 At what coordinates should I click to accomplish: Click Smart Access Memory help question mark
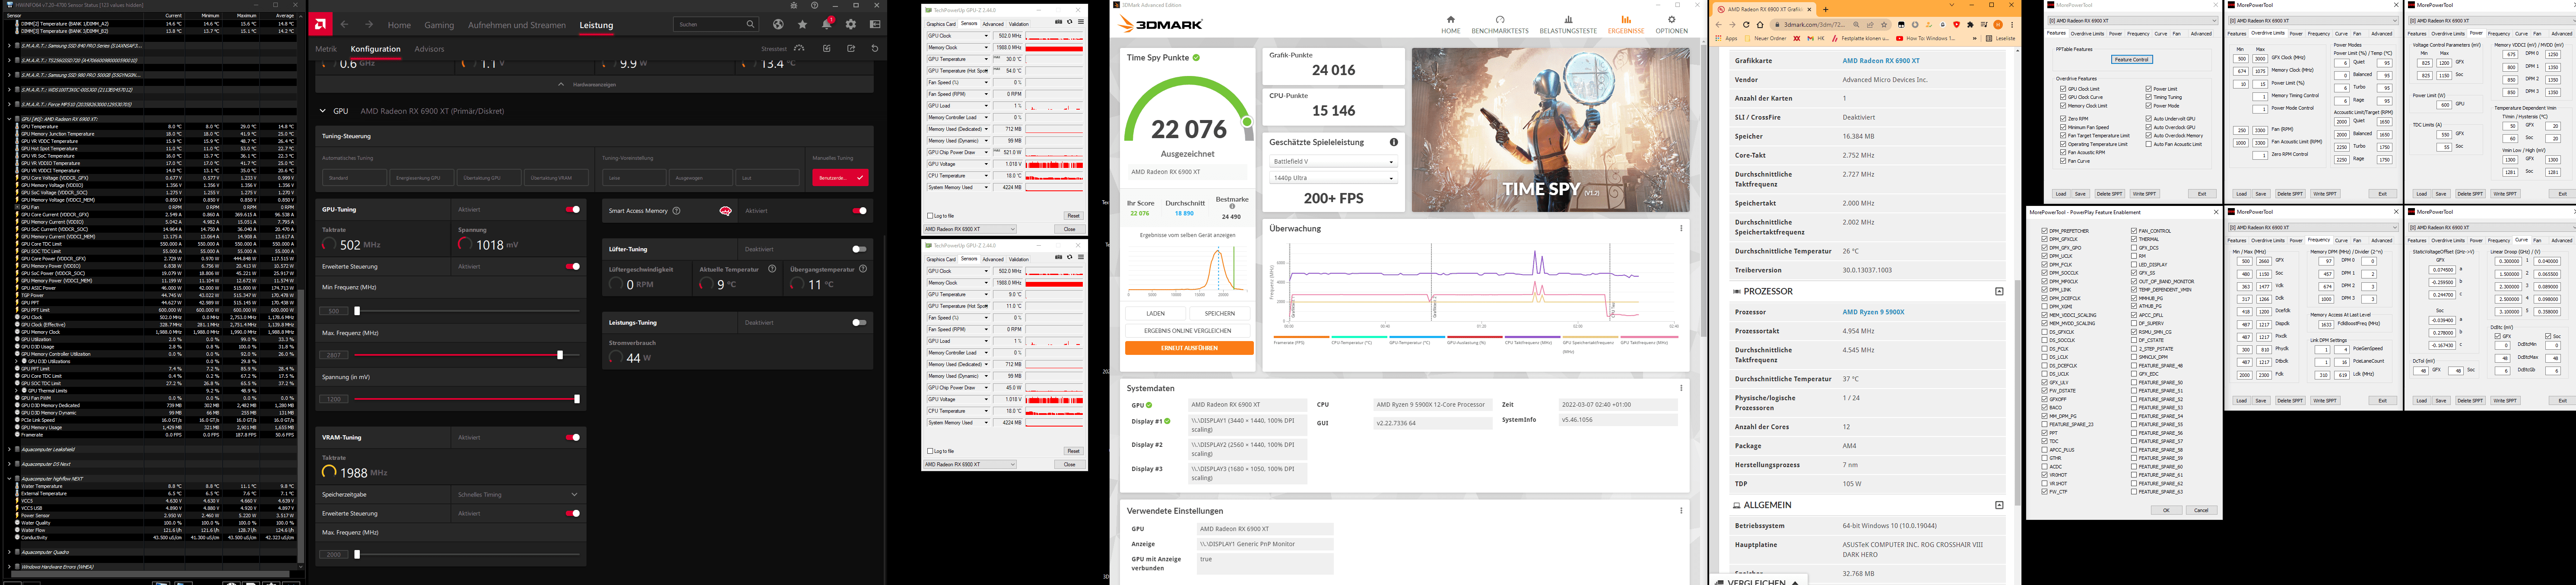[x=677, y=211]
